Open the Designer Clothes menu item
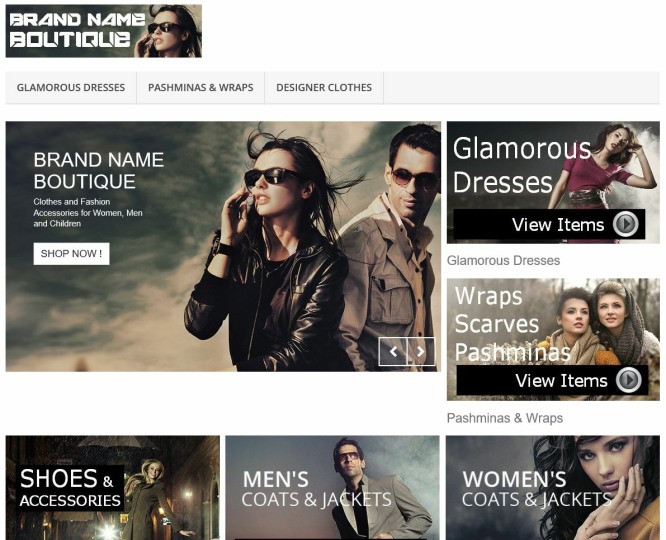Image resolution: width=666 pixels, height=540 pixels. pyautogui.click(x=324, y=88)
